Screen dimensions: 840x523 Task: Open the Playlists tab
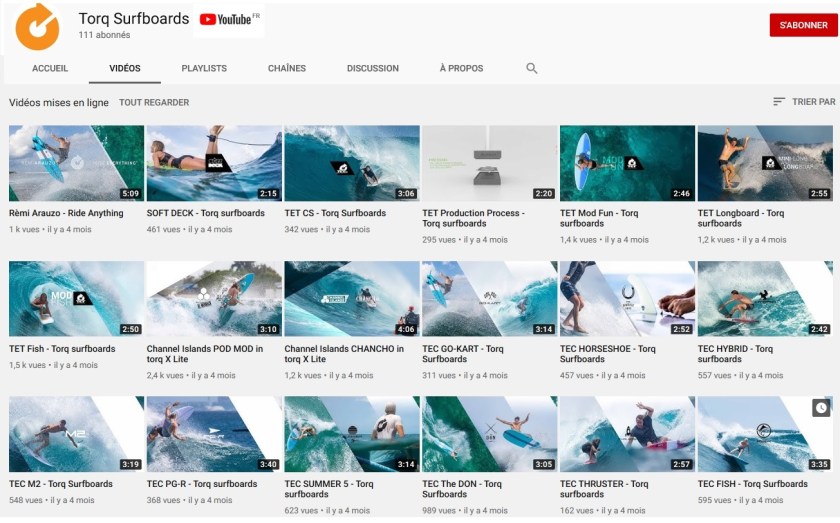[204, 69]
